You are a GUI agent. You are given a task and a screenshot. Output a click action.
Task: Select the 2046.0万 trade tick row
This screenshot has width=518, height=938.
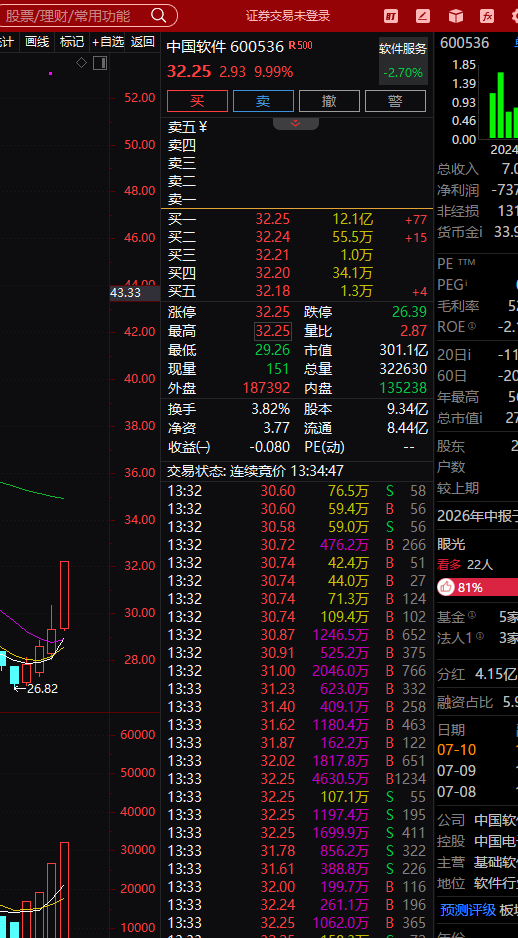click(x=297, y=671)
